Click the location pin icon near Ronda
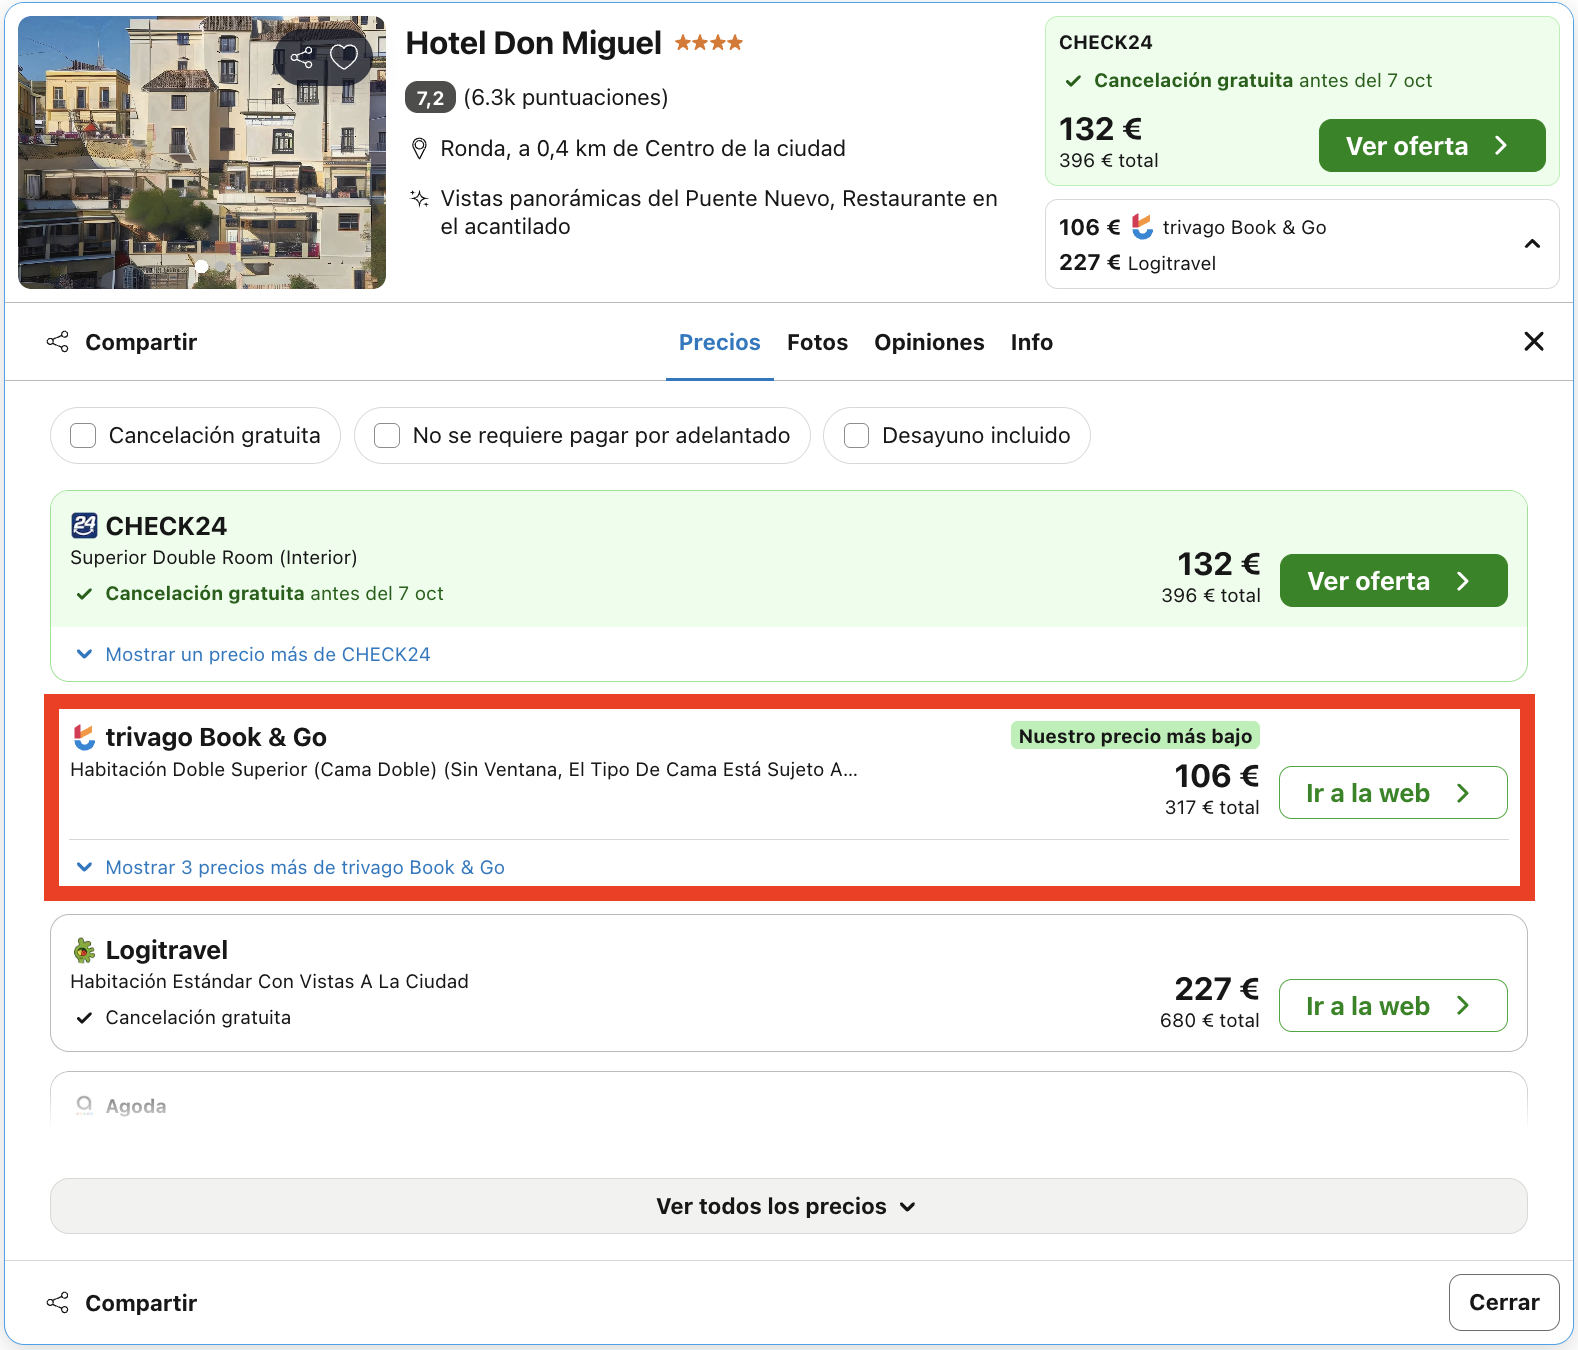1578x1350 pixels. (x=420, y=149)
